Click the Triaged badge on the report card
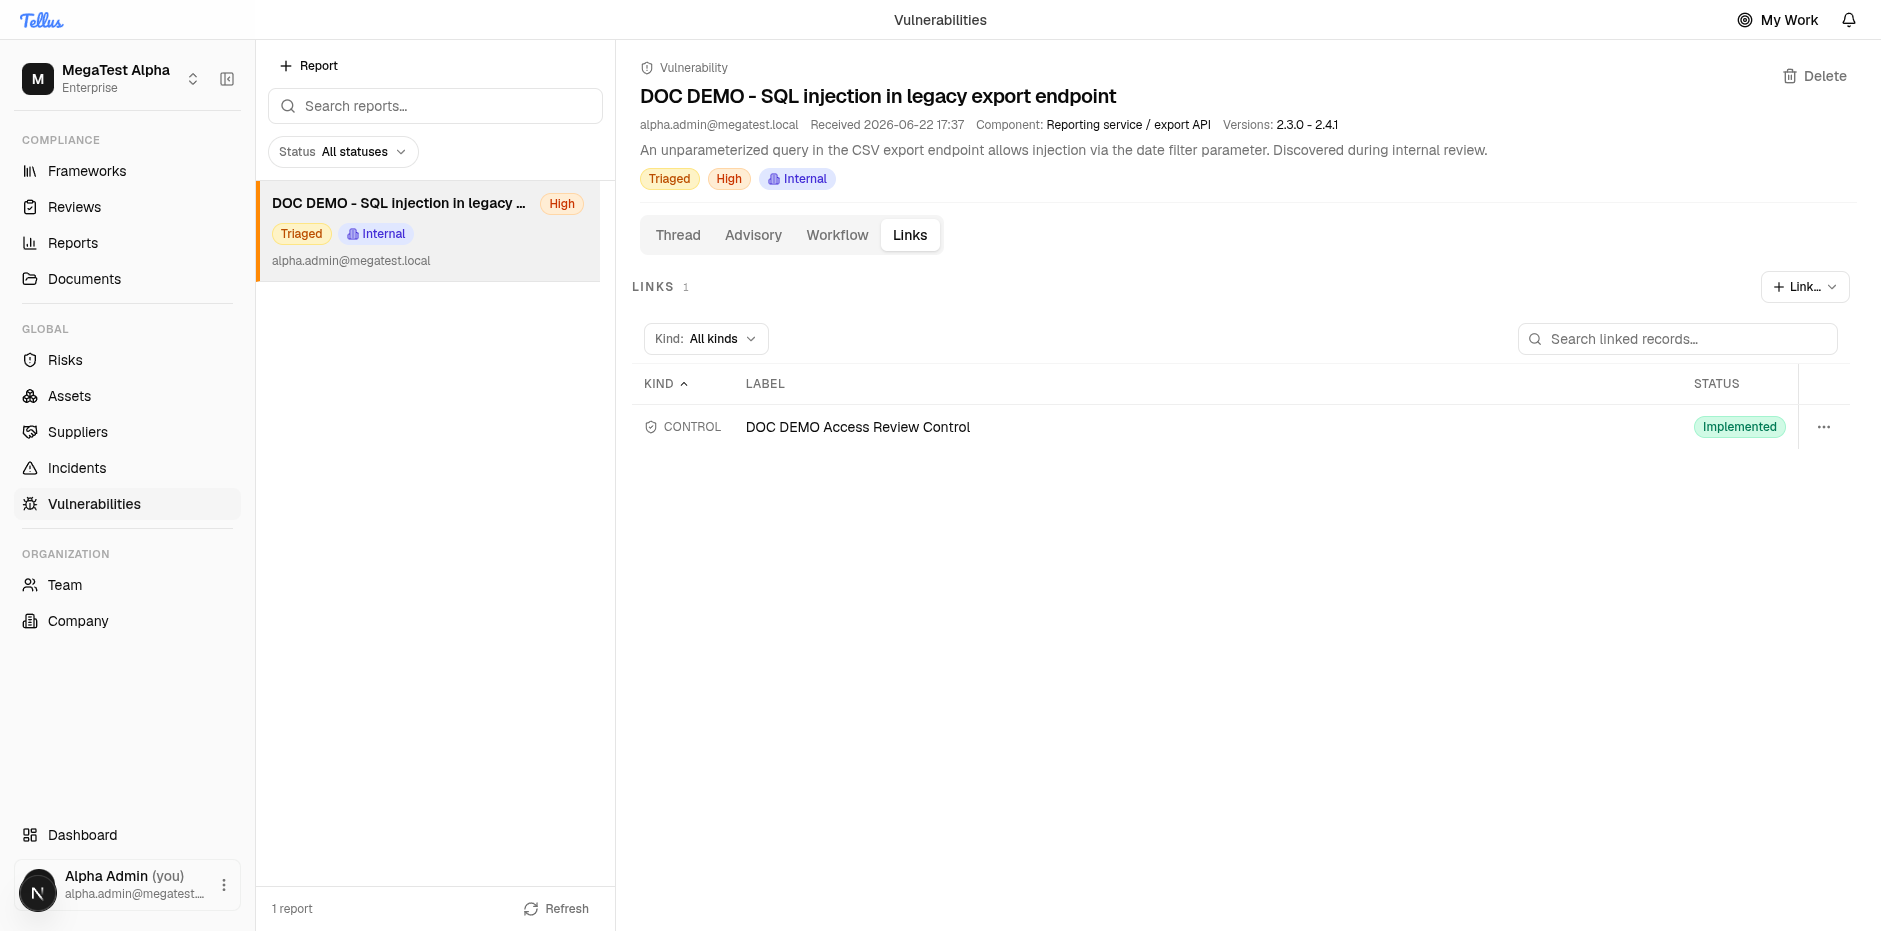Image resolution: width=1896 pixels, height=931 pixels. click(x=301, y=234)
